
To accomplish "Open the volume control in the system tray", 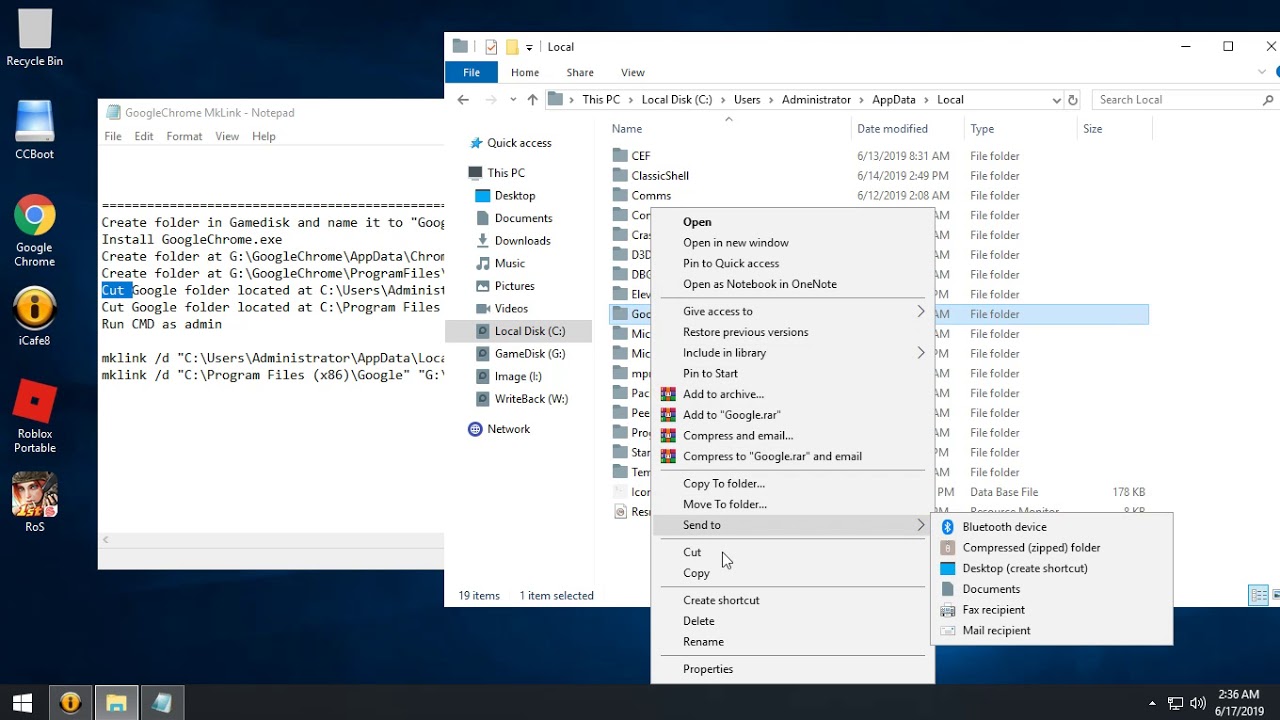I will [x=1197, y=703].
